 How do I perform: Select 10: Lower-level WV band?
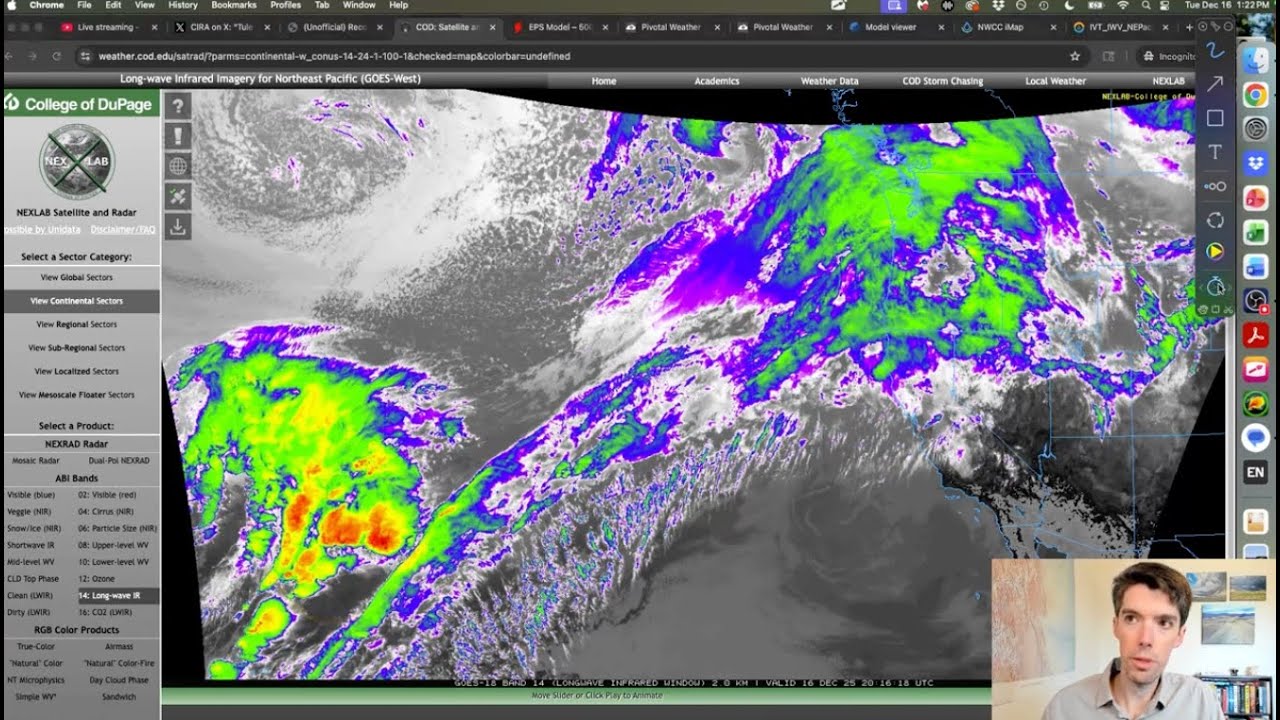[115, 562]
